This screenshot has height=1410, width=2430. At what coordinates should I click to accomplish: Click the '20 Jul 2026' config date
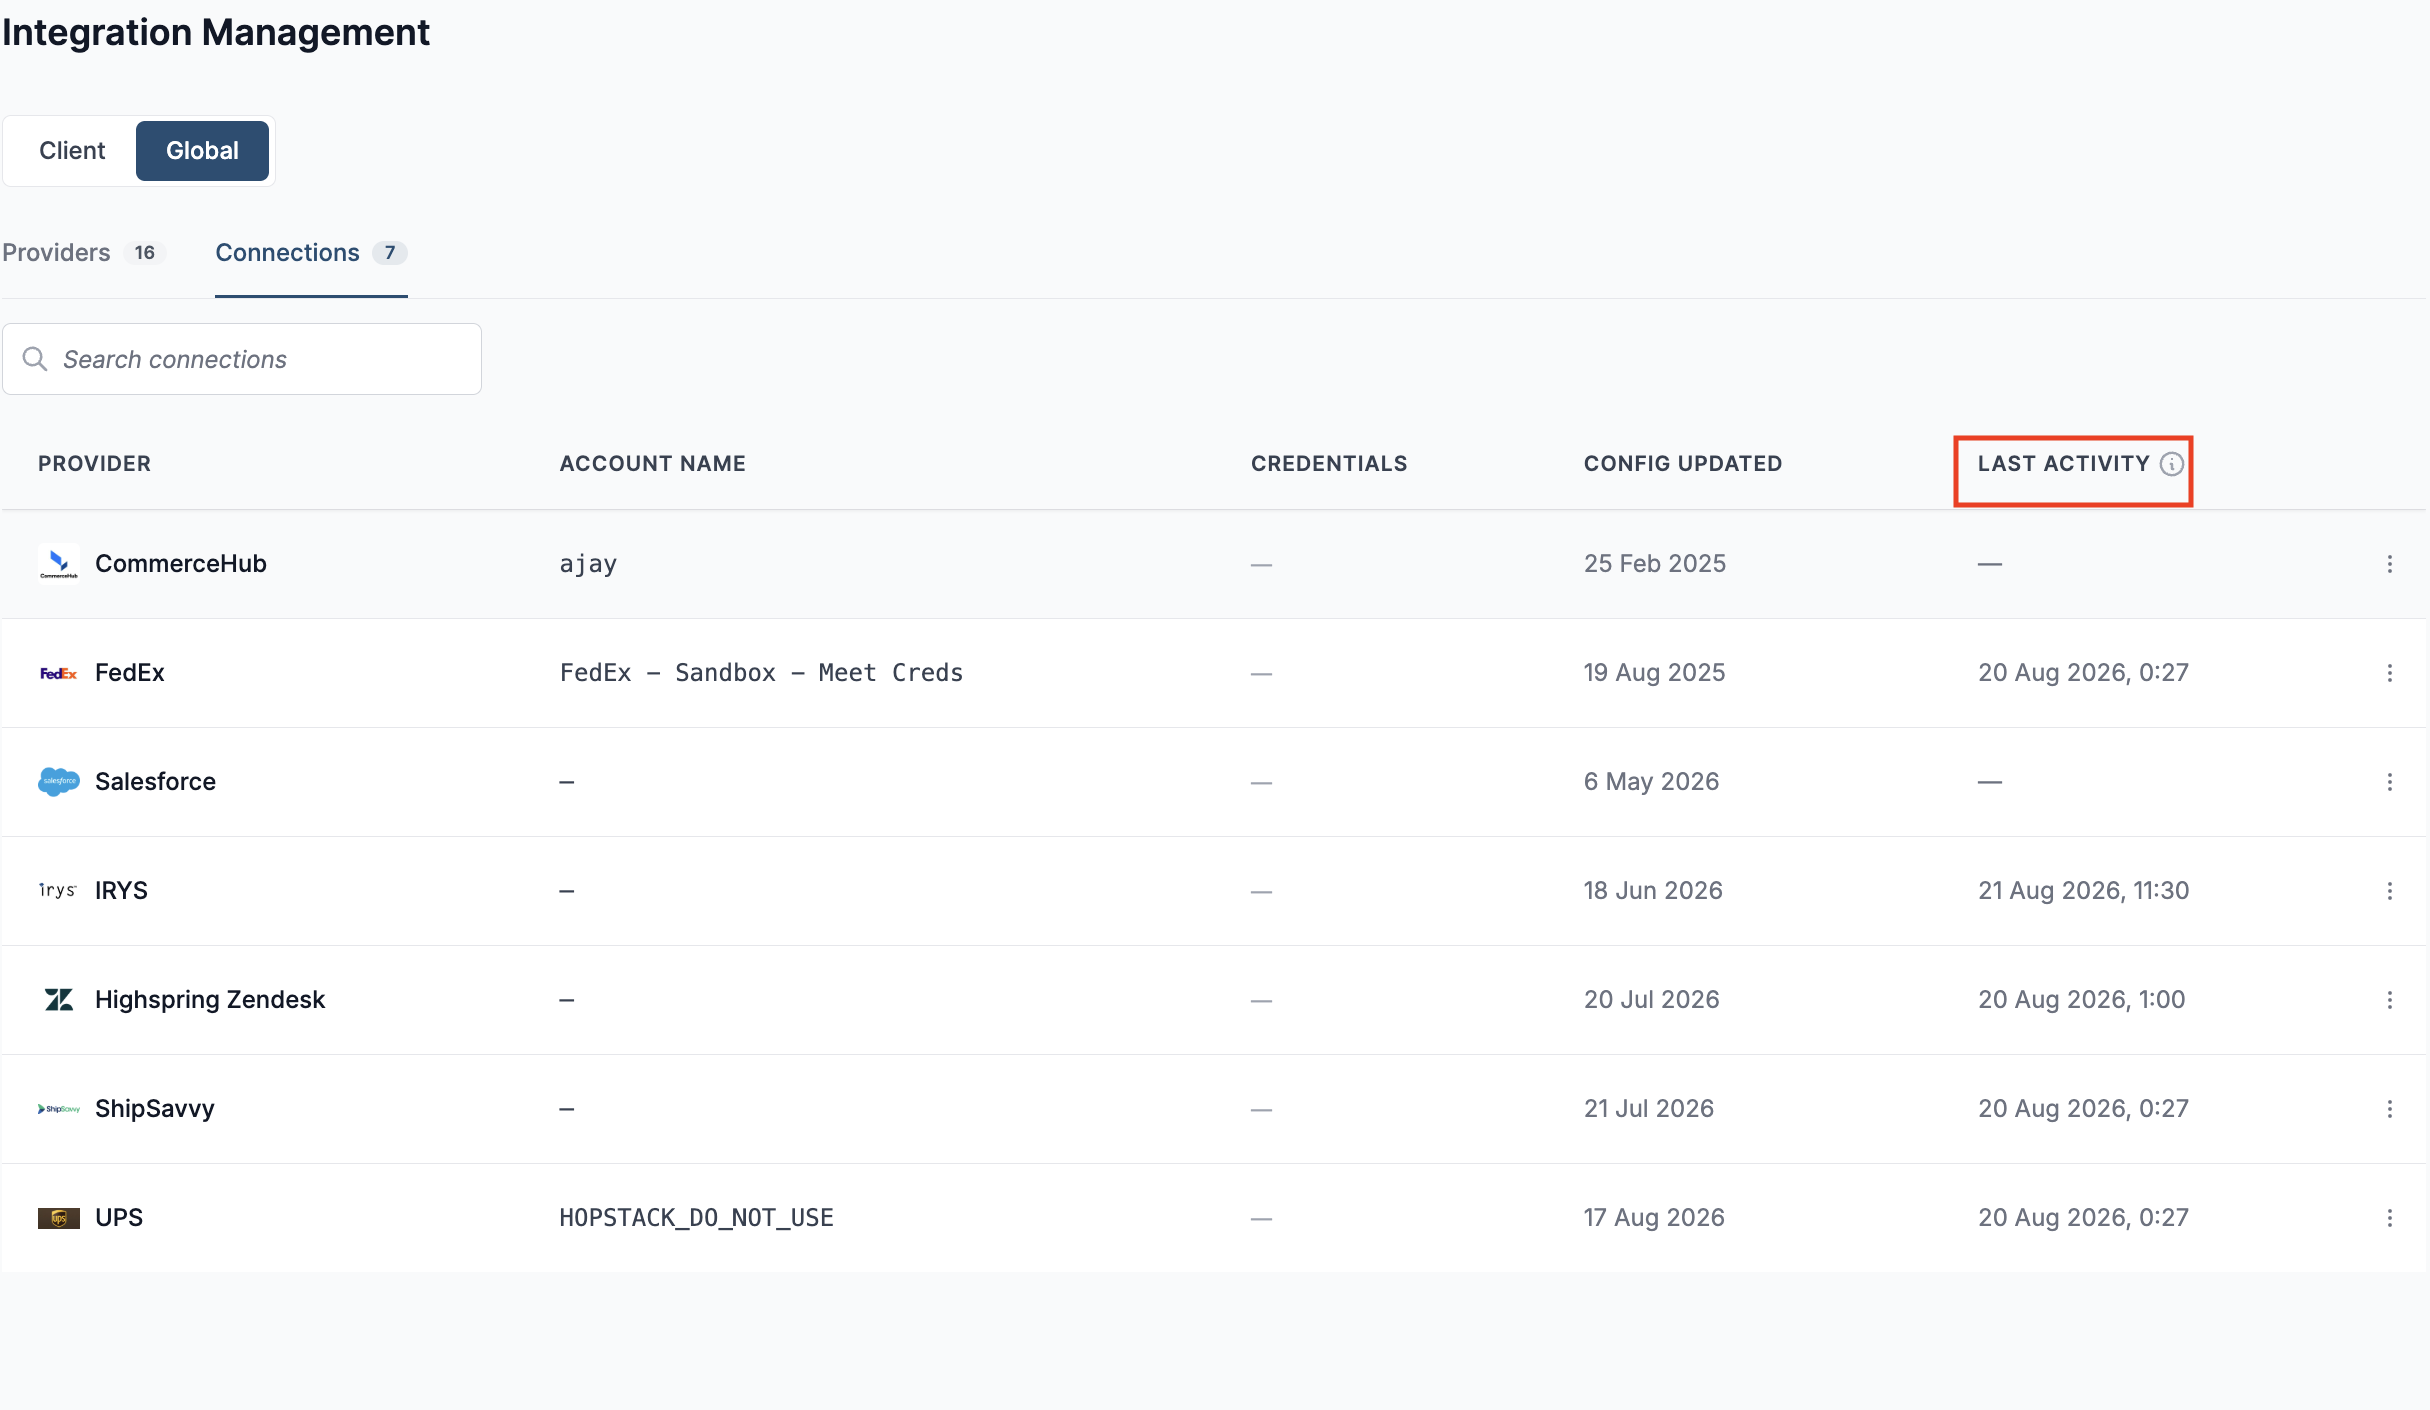pos(1651,1000)
